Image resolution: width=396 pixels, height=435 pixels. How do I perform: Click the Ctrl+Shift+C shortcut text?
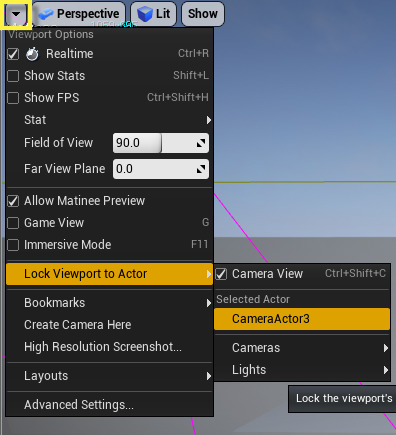tap(355, 273)
